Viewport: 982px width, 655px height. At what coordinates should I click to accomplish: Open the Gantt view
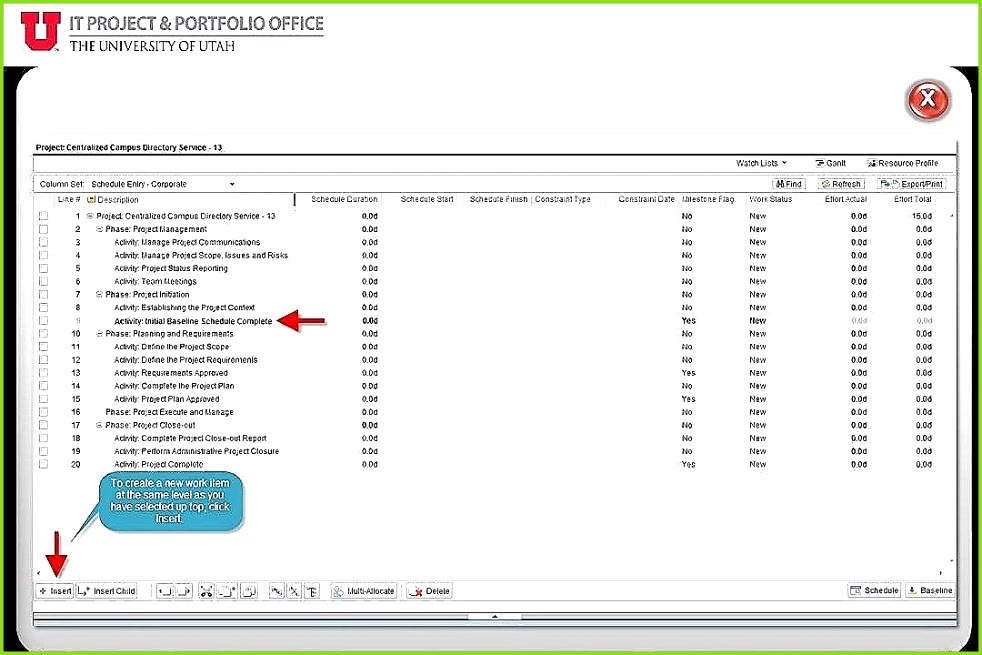830,163
